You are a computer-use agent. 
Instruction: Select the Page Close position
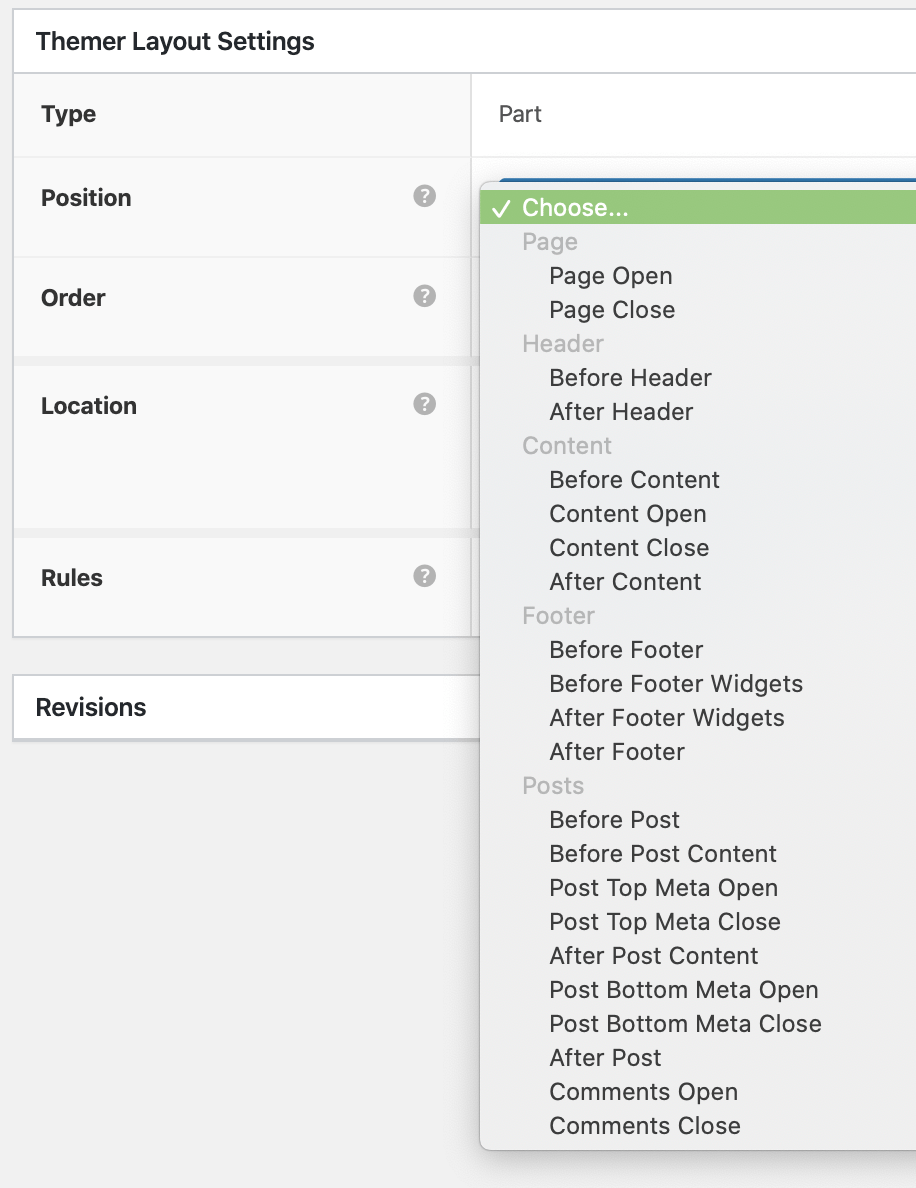[612, 310]
